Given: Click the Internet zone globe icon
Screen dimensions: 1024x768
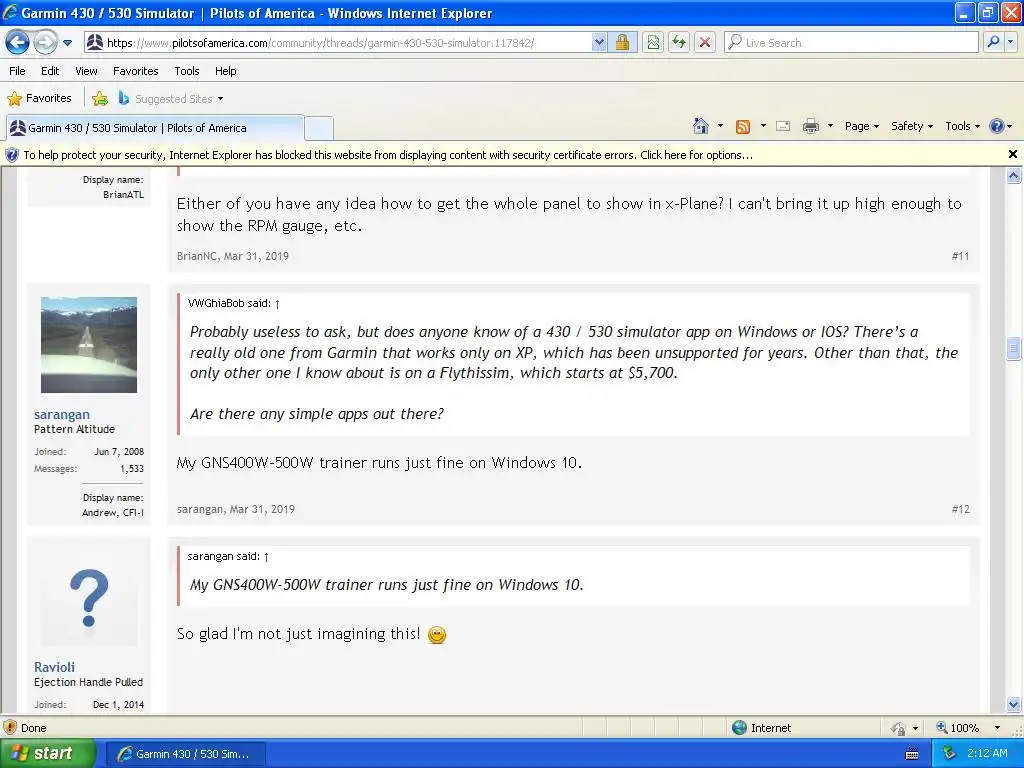Looking at the screenshot, I should coord(739,728).
